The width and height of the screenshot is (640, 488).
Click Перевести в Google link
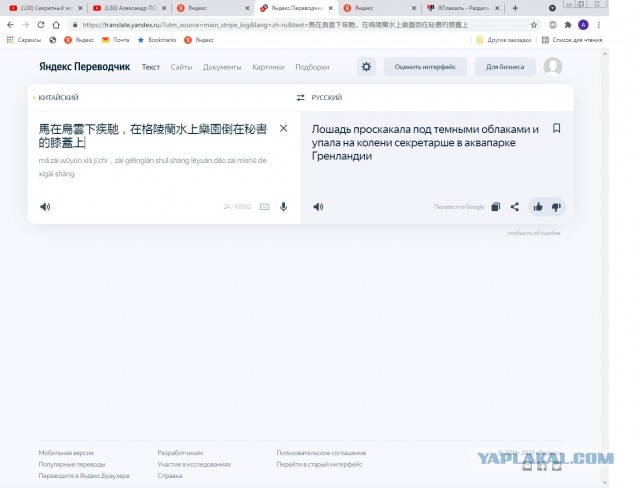coord(459,207)
